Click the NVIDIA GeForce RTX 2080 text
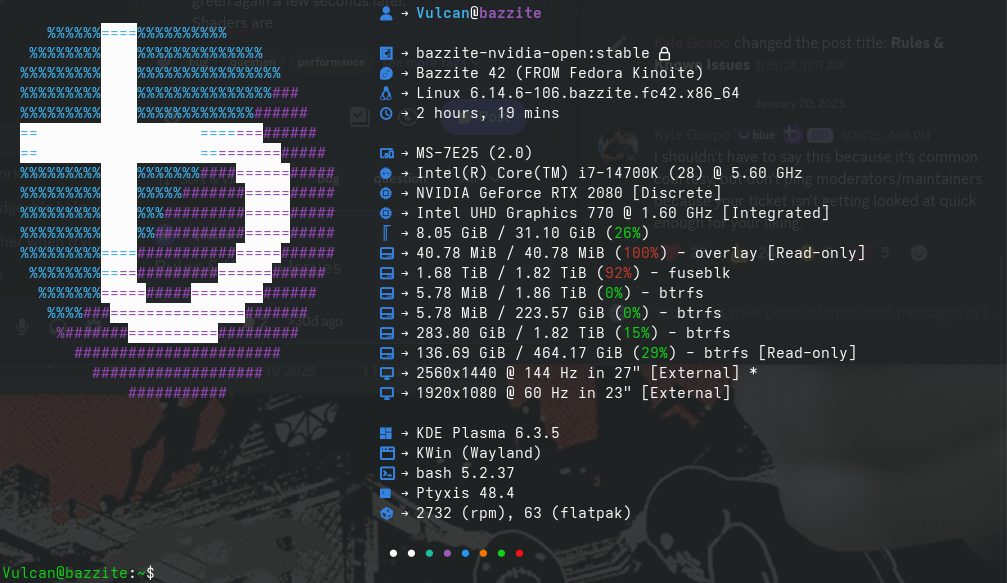 [x=568, y=193]
